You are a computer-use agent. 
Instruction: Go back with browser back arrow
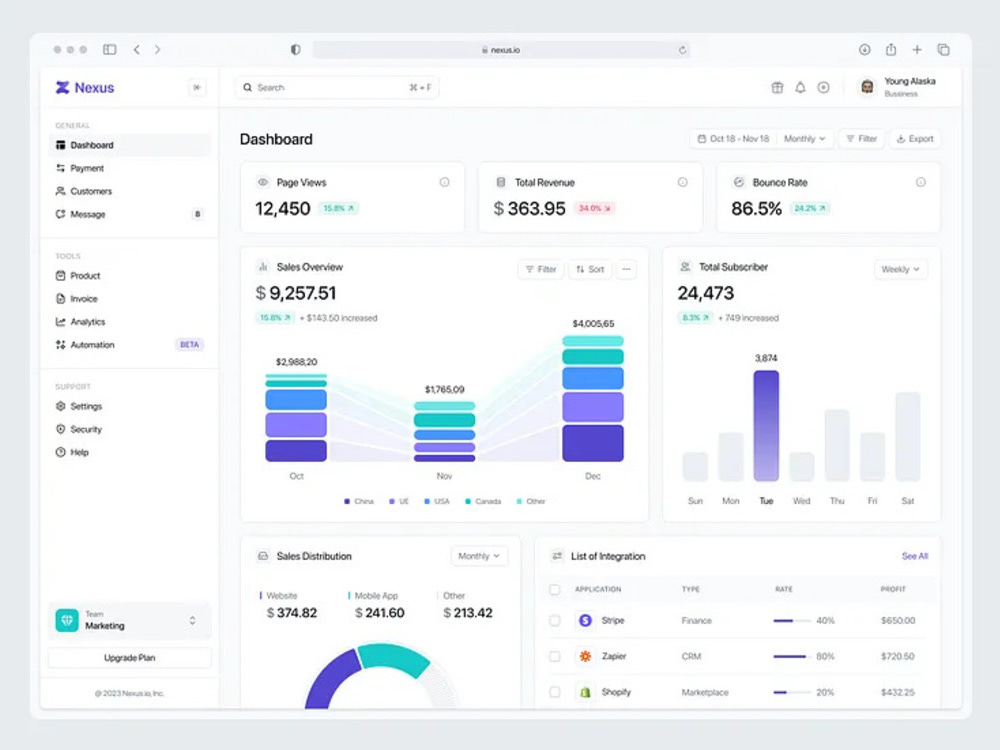coord(136,49)
